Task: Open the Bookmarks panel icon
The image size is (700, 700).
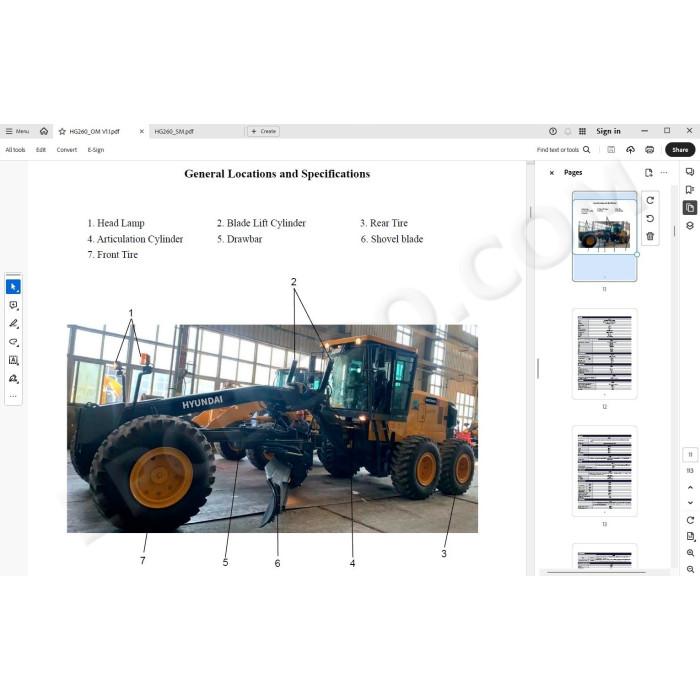Action: coord(690,190)
